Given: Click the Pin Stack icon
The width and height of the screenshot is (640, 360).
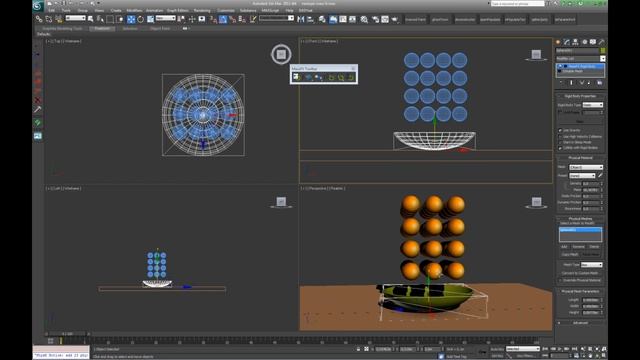Looking at the screenshot, I should tap(561, 83).
